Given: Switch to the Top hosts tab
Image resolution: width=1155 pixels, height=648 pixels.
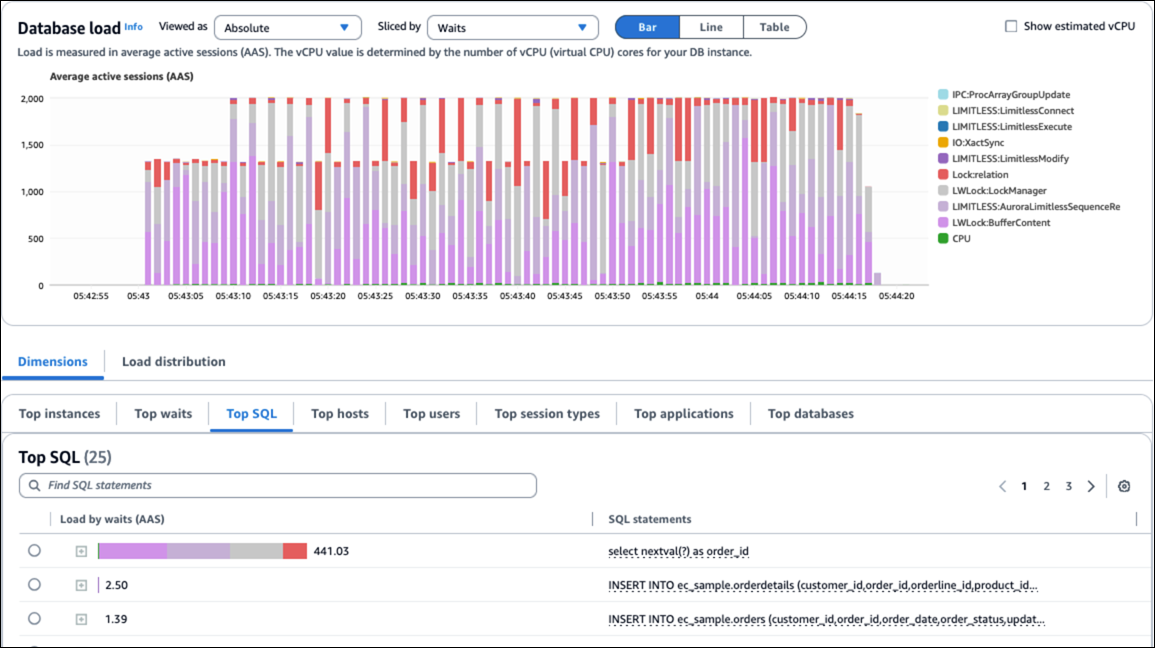Looking at the screenshot, I should click(340, 413).
